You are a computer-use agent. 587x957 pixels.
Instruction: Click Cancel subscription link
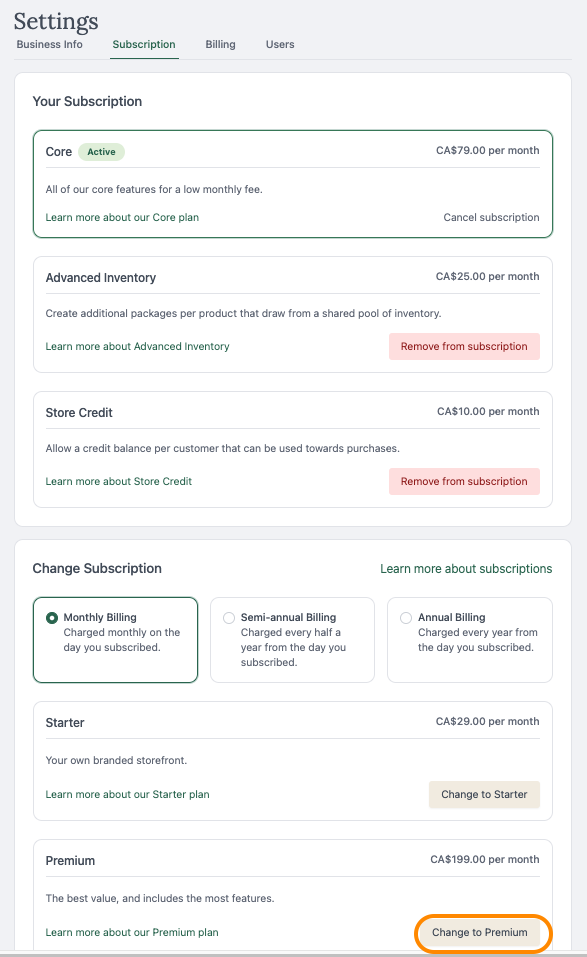[491, 217]
